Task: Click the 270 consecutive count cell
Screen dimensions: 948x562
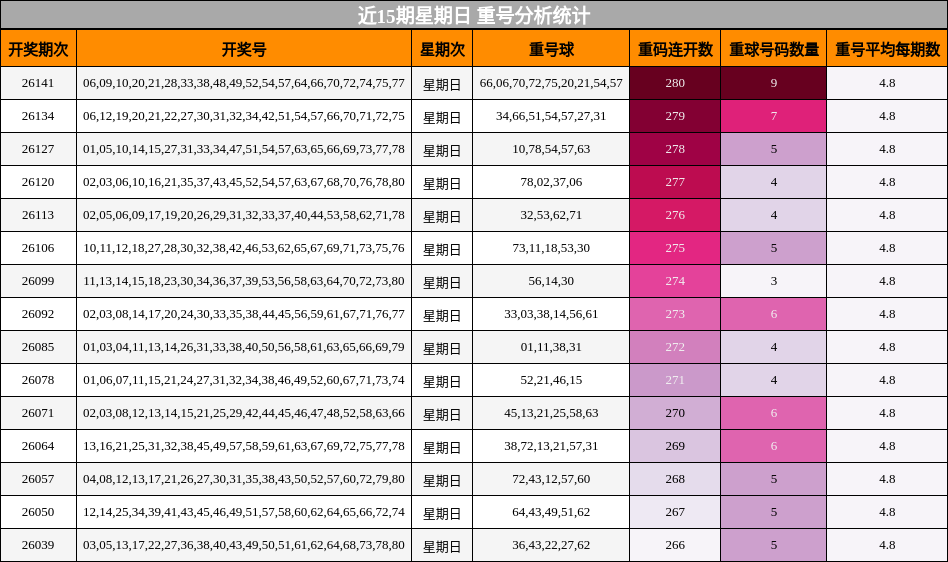Action: (x=675, y=413)
